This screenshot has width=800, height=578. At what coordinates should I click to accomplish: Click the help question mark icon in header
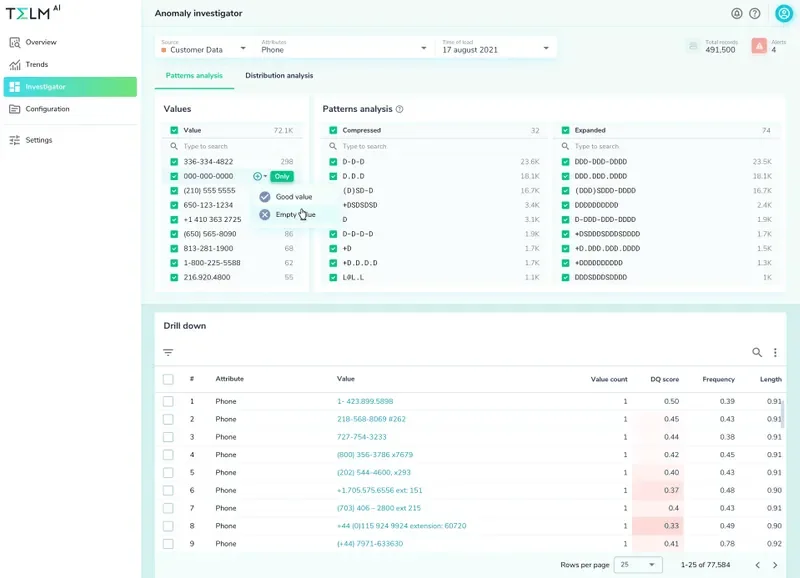755,14
